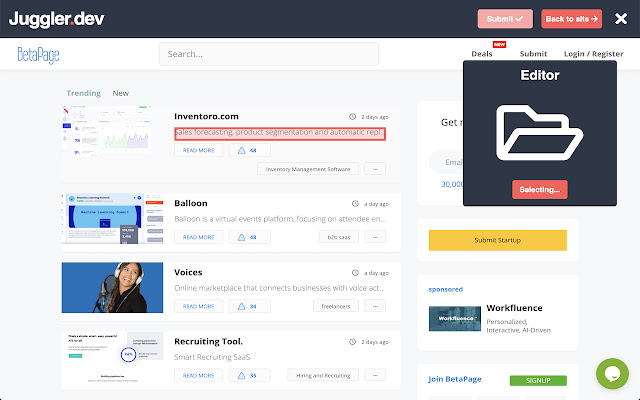Upvote Voices with triangle icon

[241, 306]
